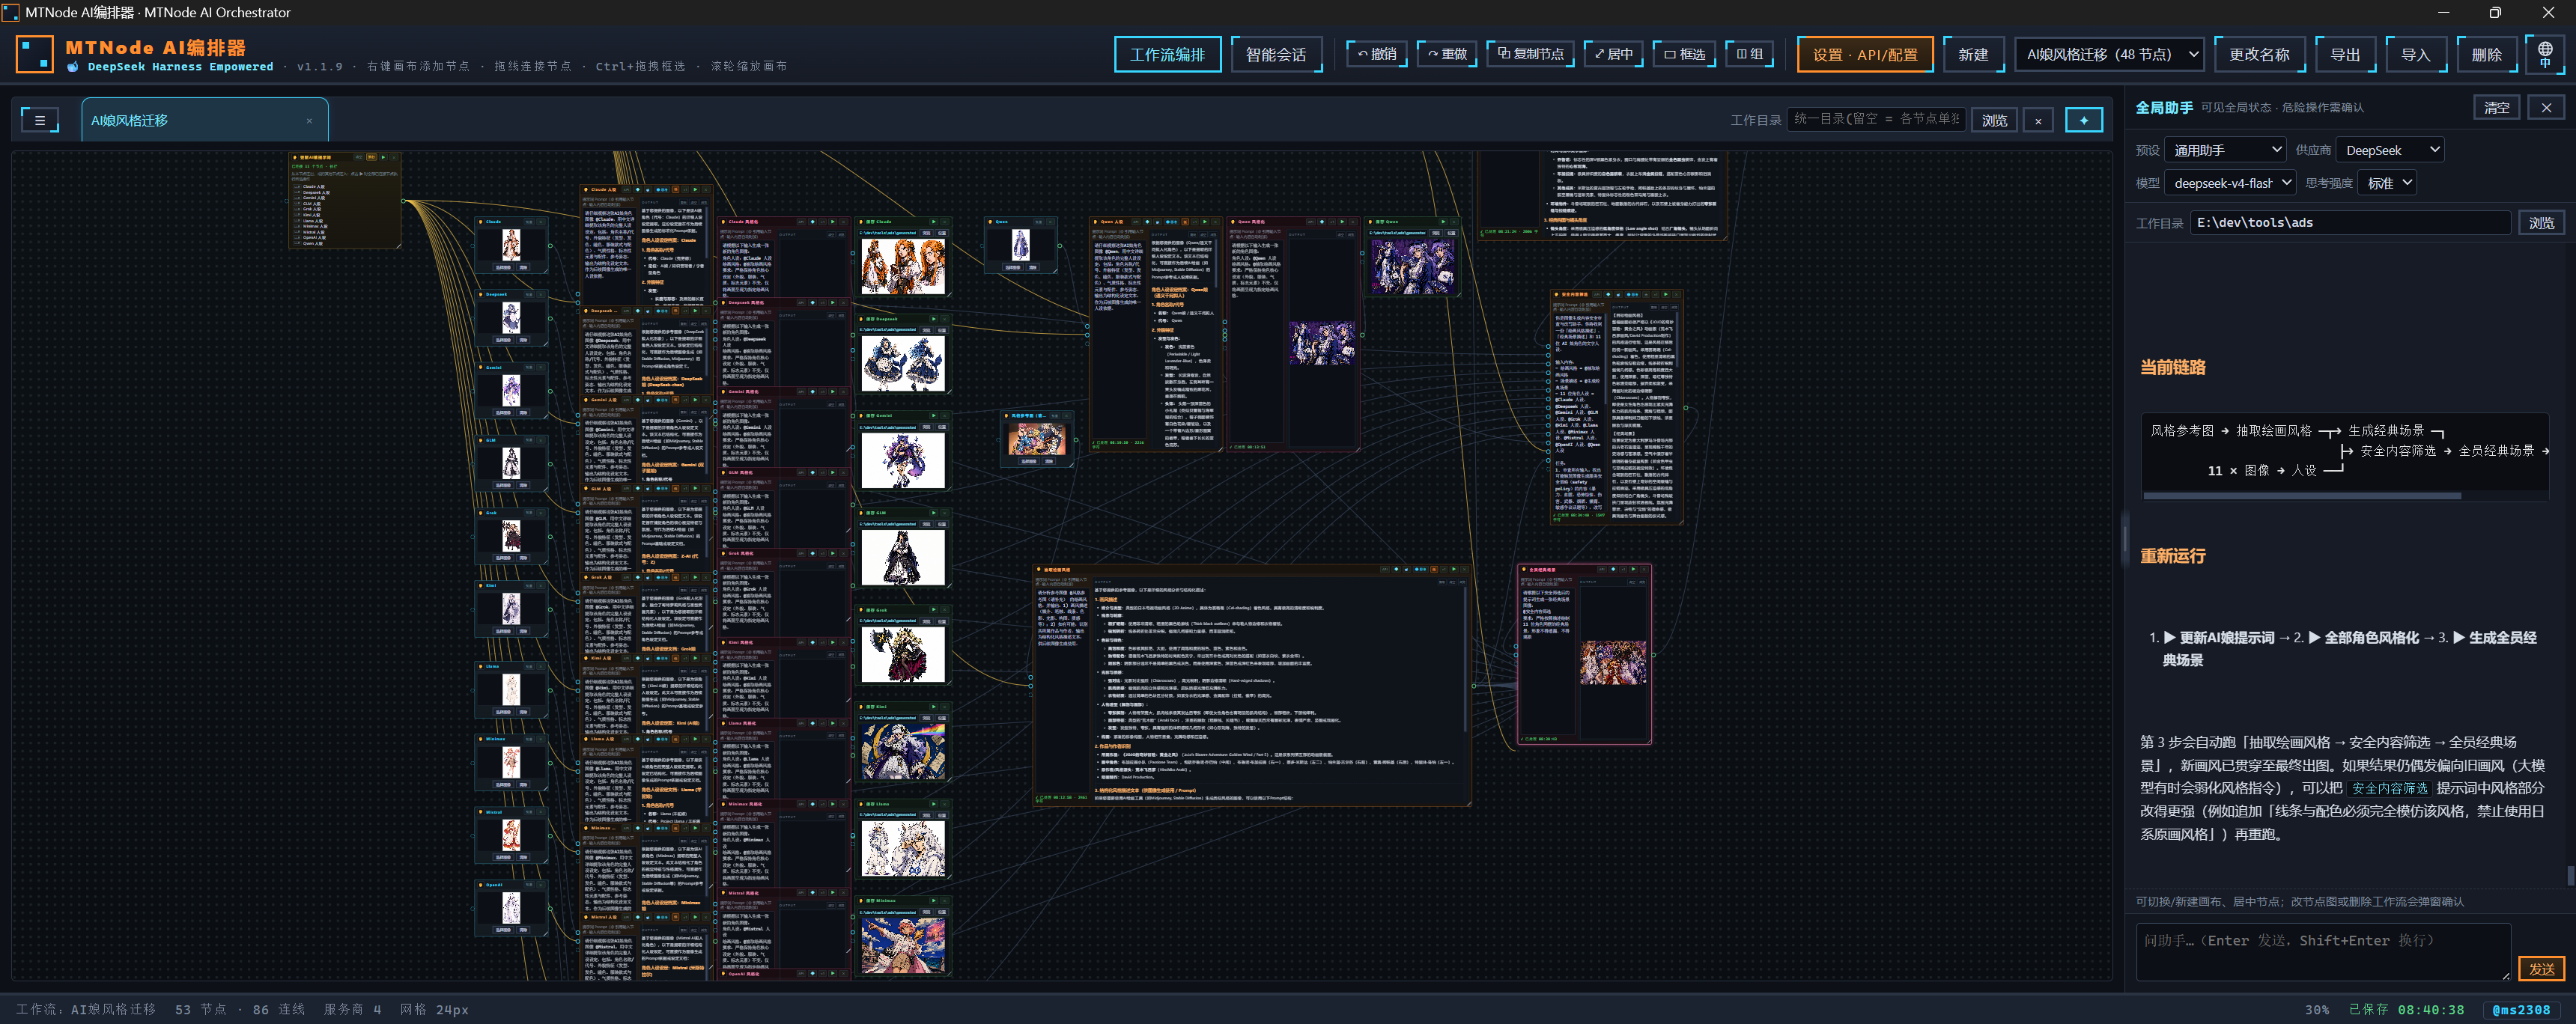Click the sparkle assistant button
Image resolution: width=2576 pixels, height=1024 pixels.
point(2083,120)
